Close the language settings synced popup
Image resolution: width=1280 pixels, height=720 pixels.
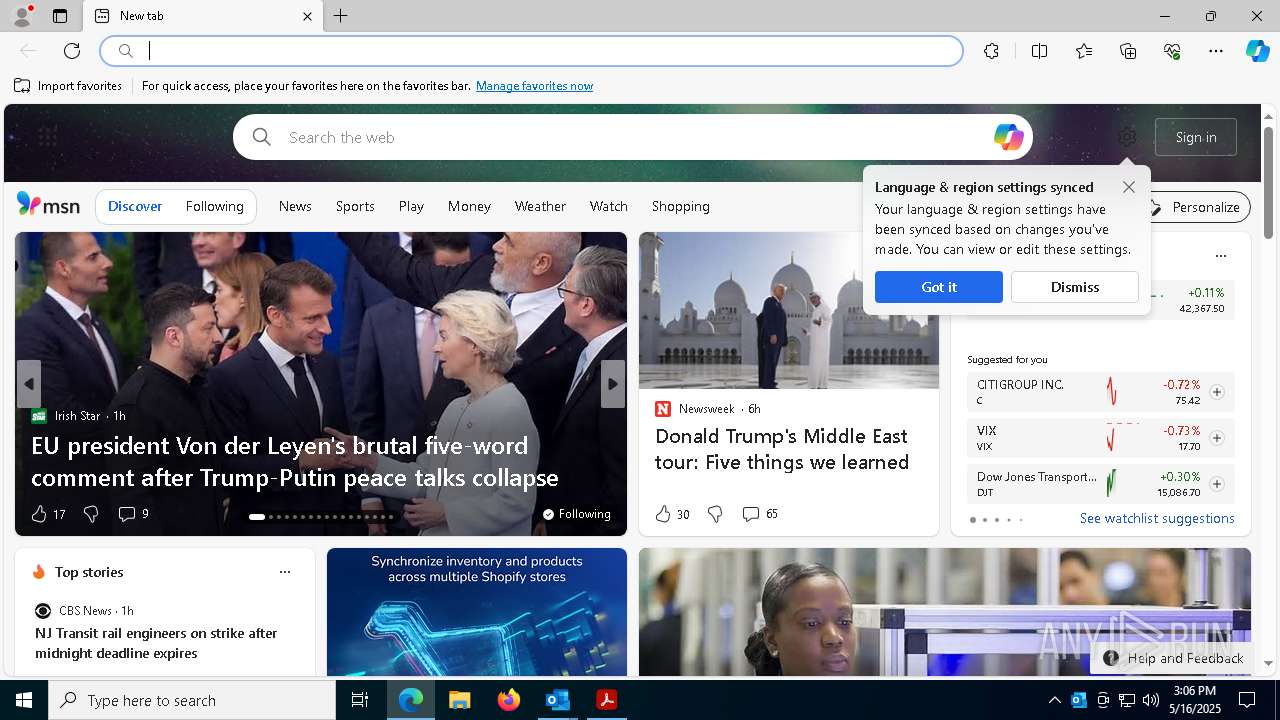pyautogui.click(x=1129, y=187)
